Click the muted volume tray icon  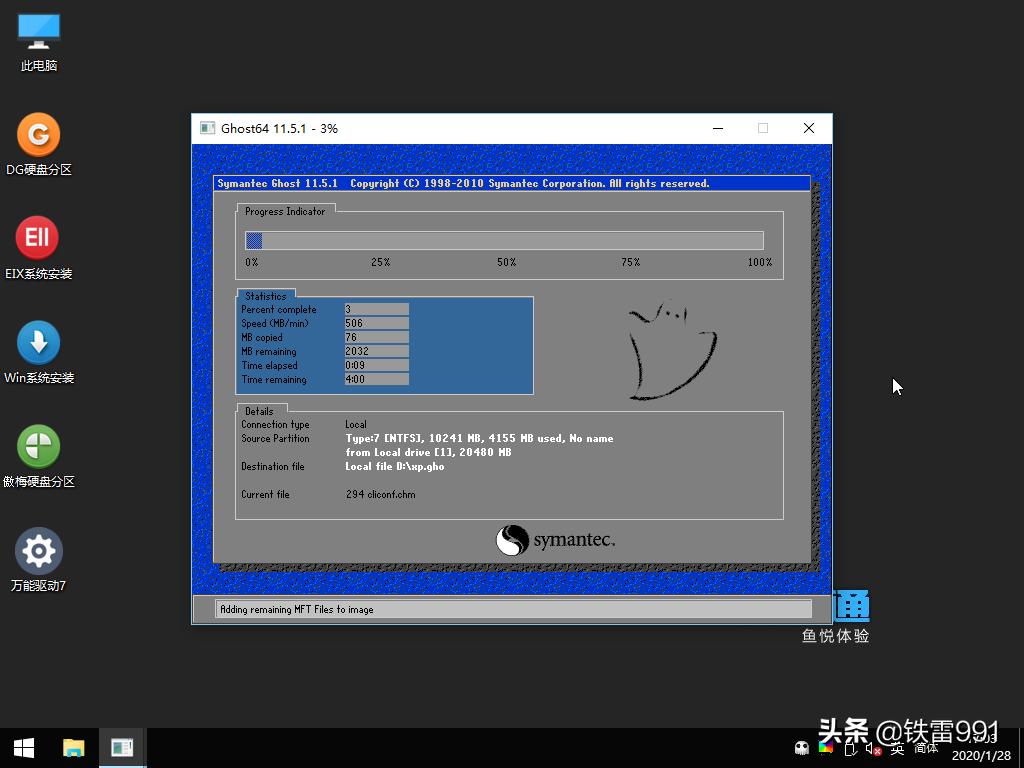[x=872, y=748]
